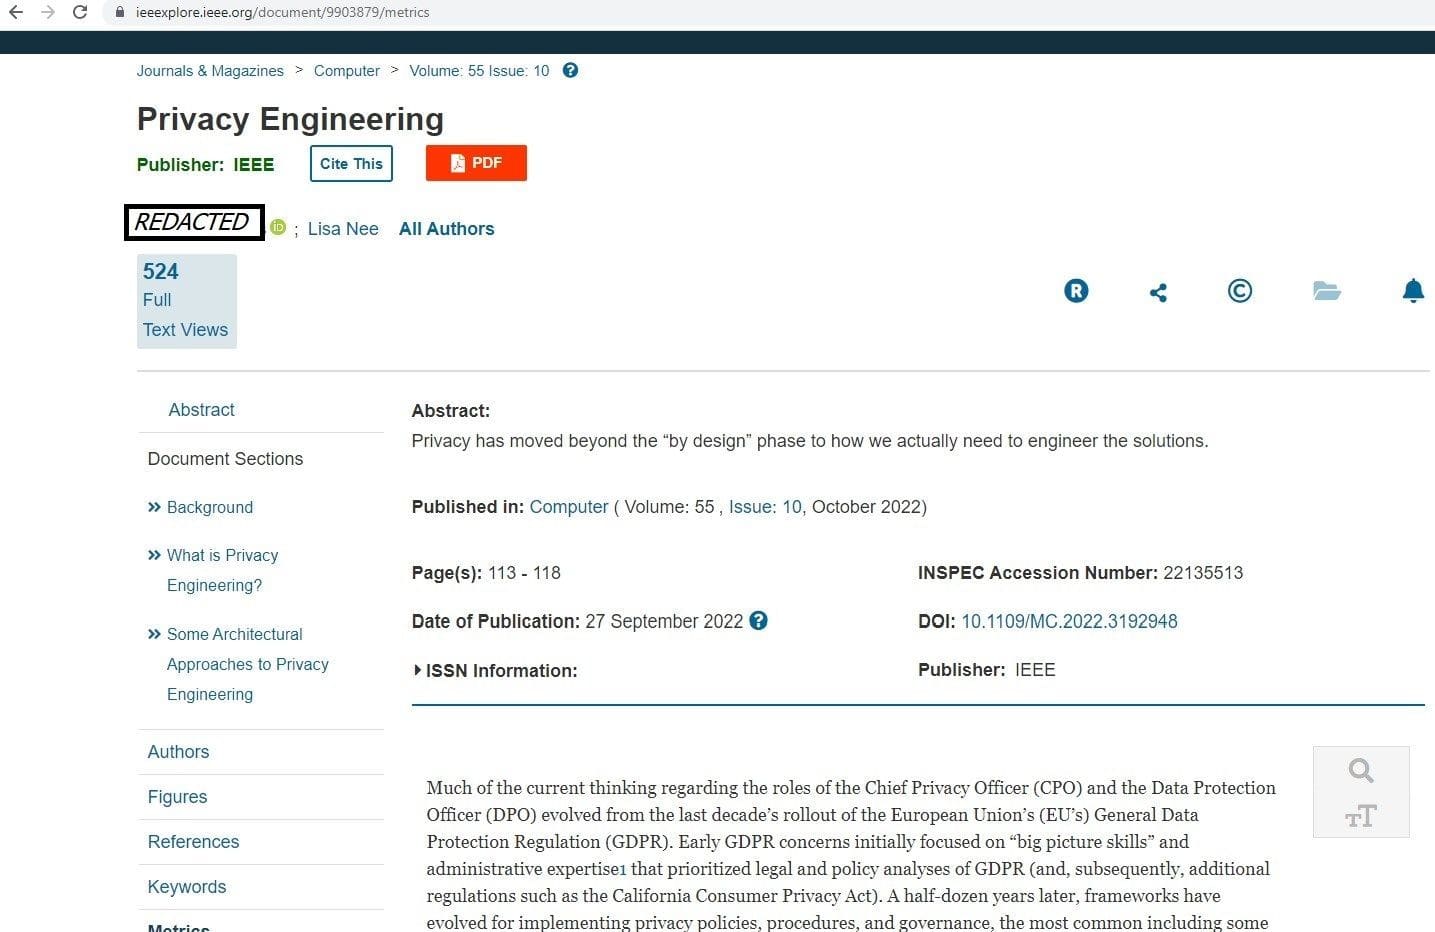Click the help icon beside Date of Publication
The width and height of the screenshot is (1435, 932).
click(759, 621)
